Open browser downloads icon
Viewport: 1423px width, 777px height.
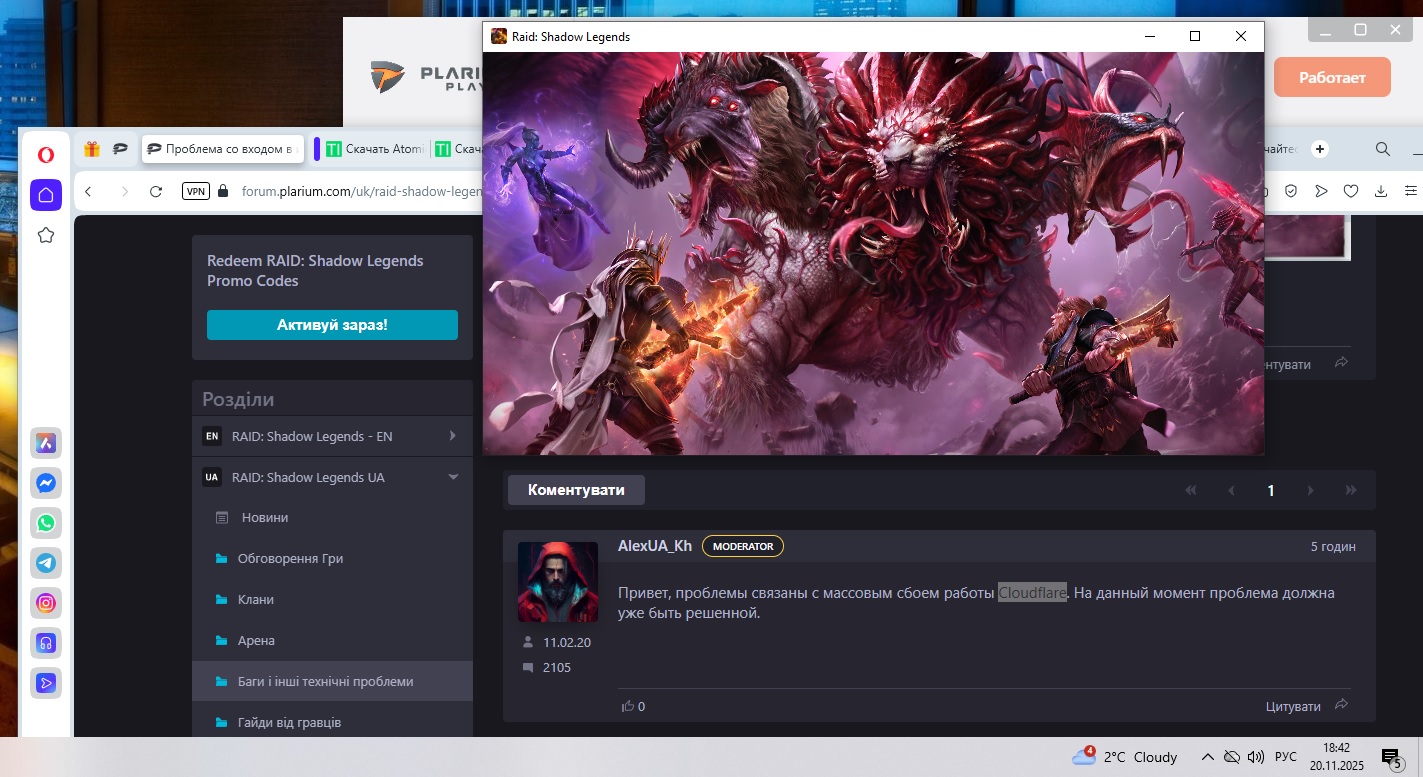click(x=1381, y=191)
